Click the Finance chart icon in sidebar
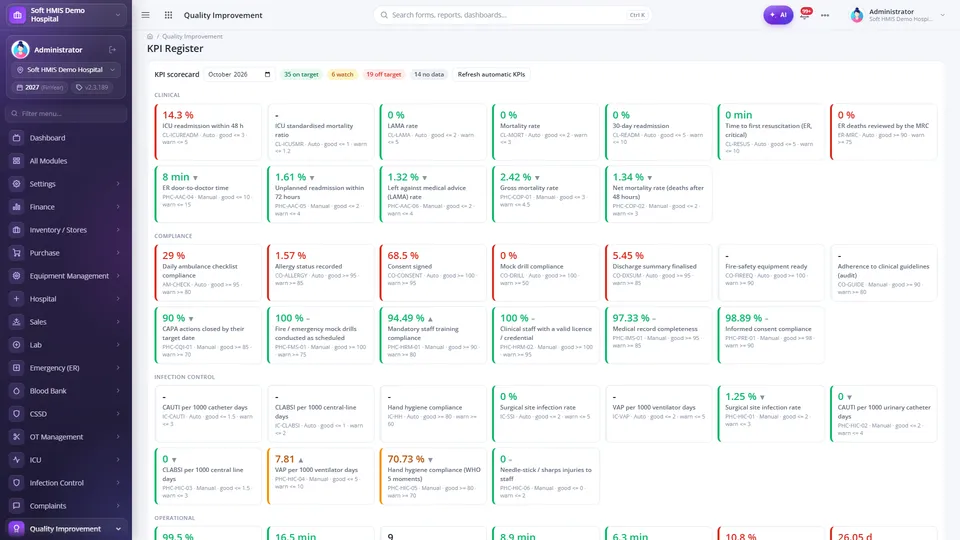960x540 pixels. (x=17, y=207)
